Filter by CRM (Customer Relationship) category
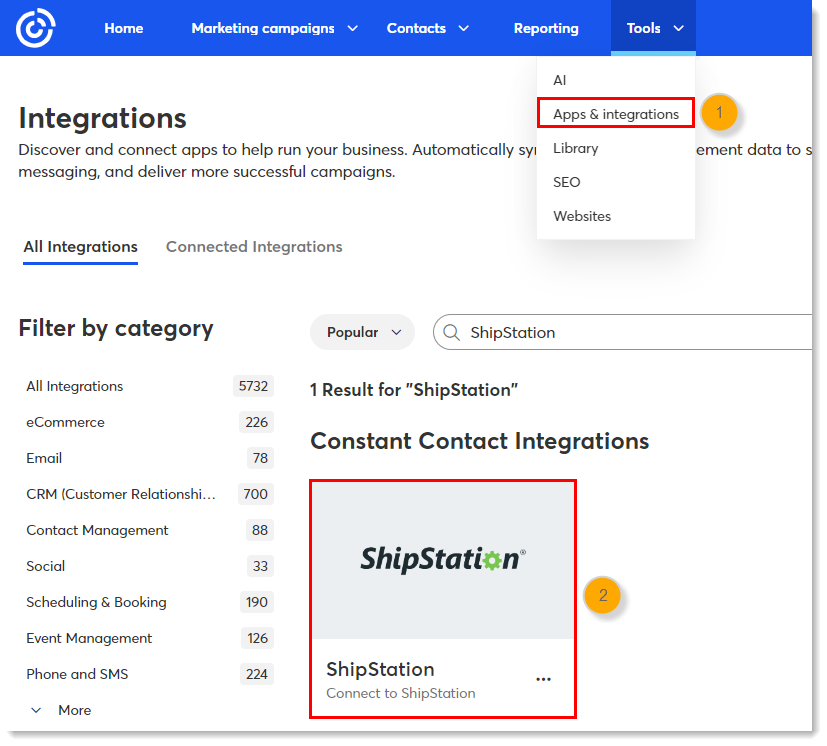The height and width of the screenshot is (746, 827). tap(121, 494)
